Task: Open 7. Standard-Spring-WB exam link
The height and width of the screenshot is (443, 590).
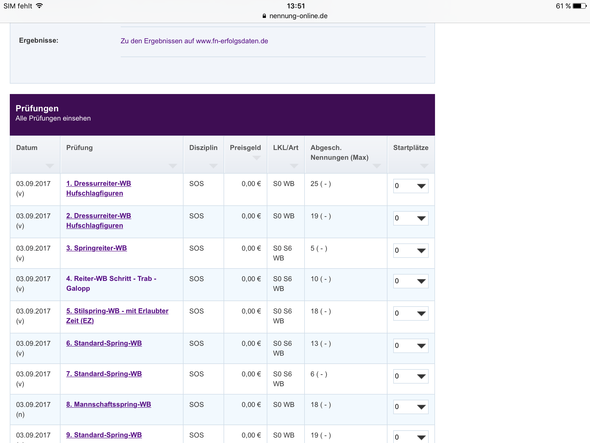Action: pos(104,374)
